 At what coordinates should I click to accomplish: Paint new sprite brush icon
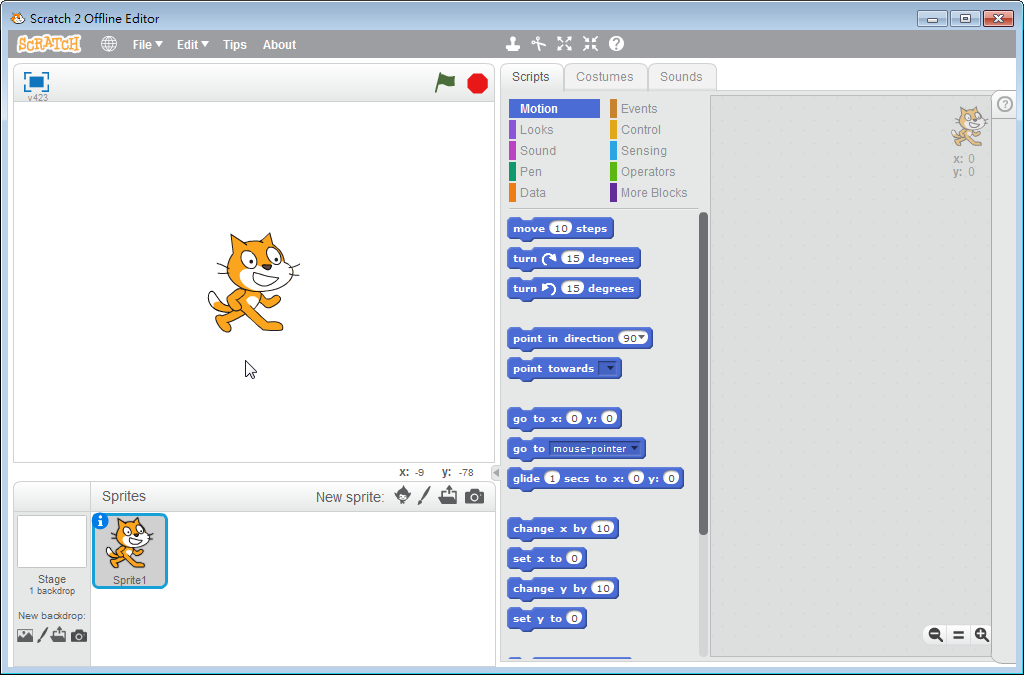pos(424,496)
